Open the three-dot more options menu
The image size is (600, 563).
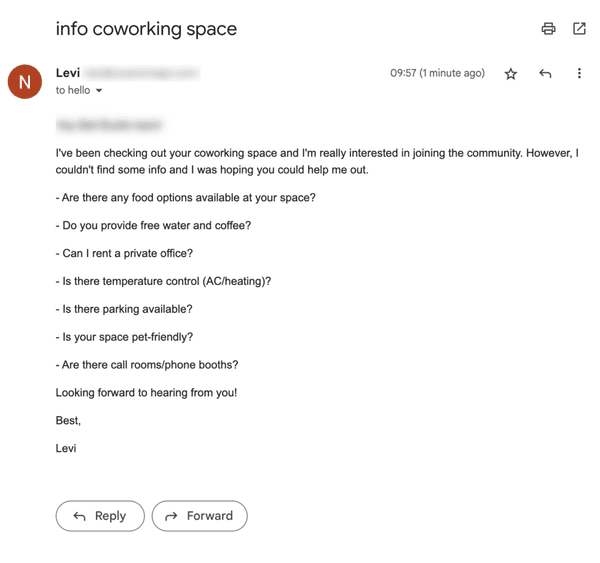tap(579, 74)
